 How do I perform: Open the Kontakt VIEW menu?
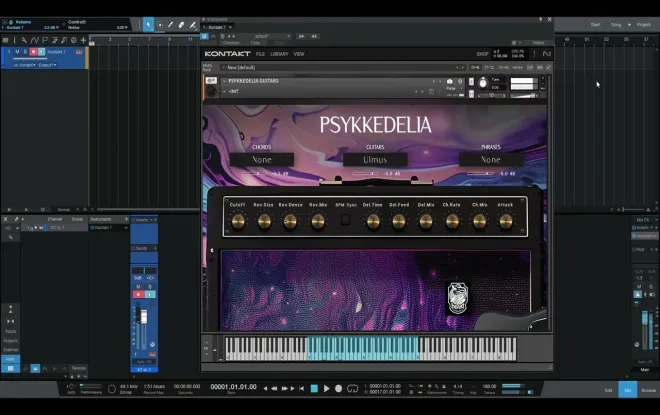[x=299, y=54]
